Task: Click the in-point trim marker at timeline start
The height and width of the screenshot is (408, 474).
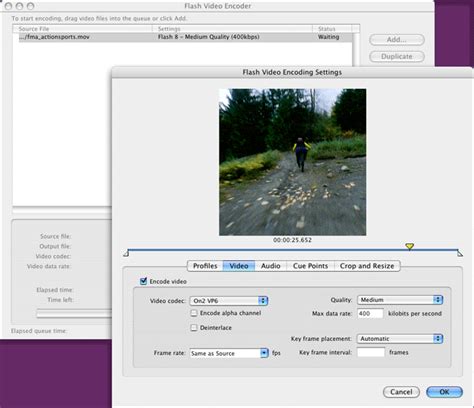Action: (x=126, y=253)
